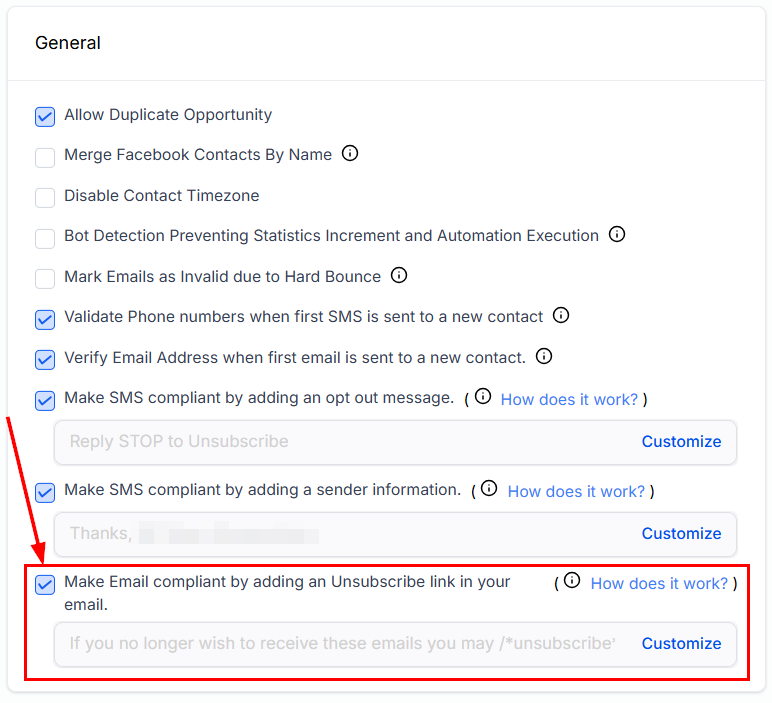The height and width of the screenshot is (703, 772).
Task: Tick Mark Emails as Invalid checkbox
Action: 45,278
